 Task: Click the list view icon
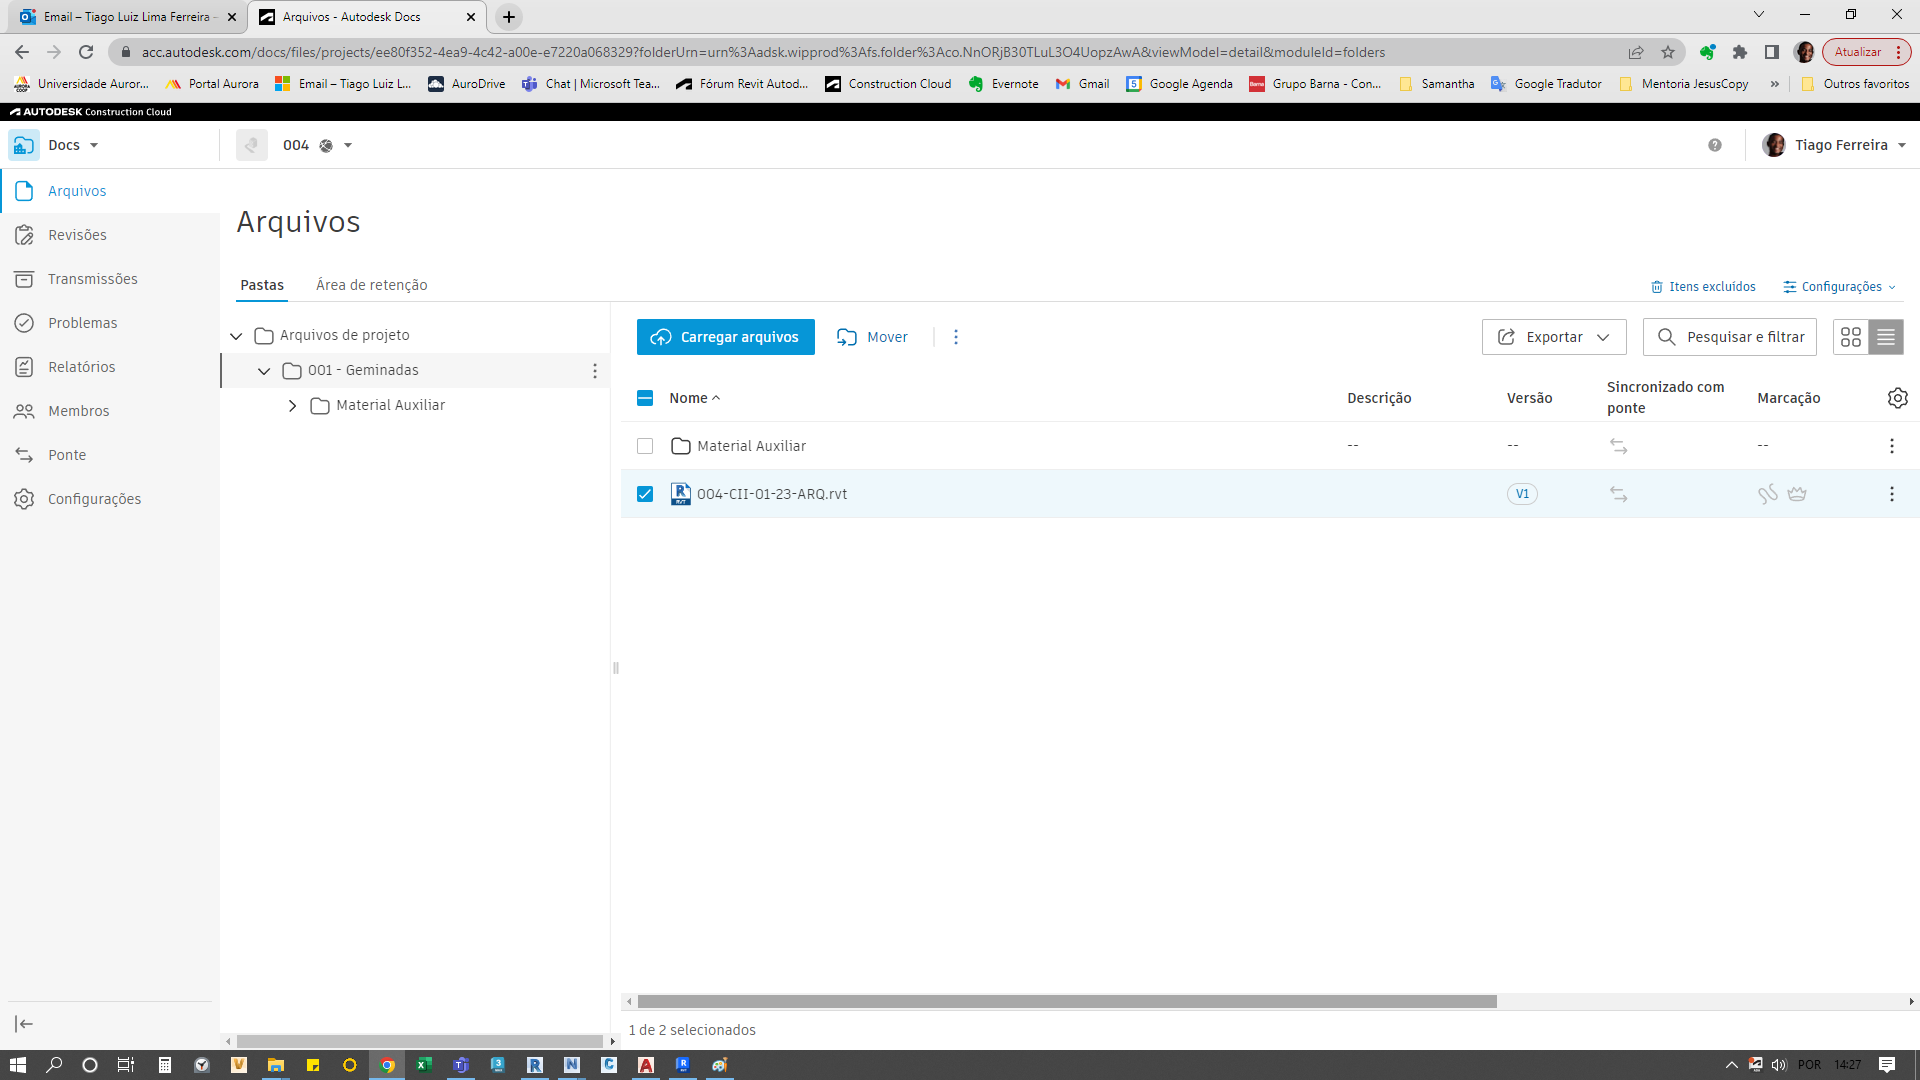point(1886,336)
